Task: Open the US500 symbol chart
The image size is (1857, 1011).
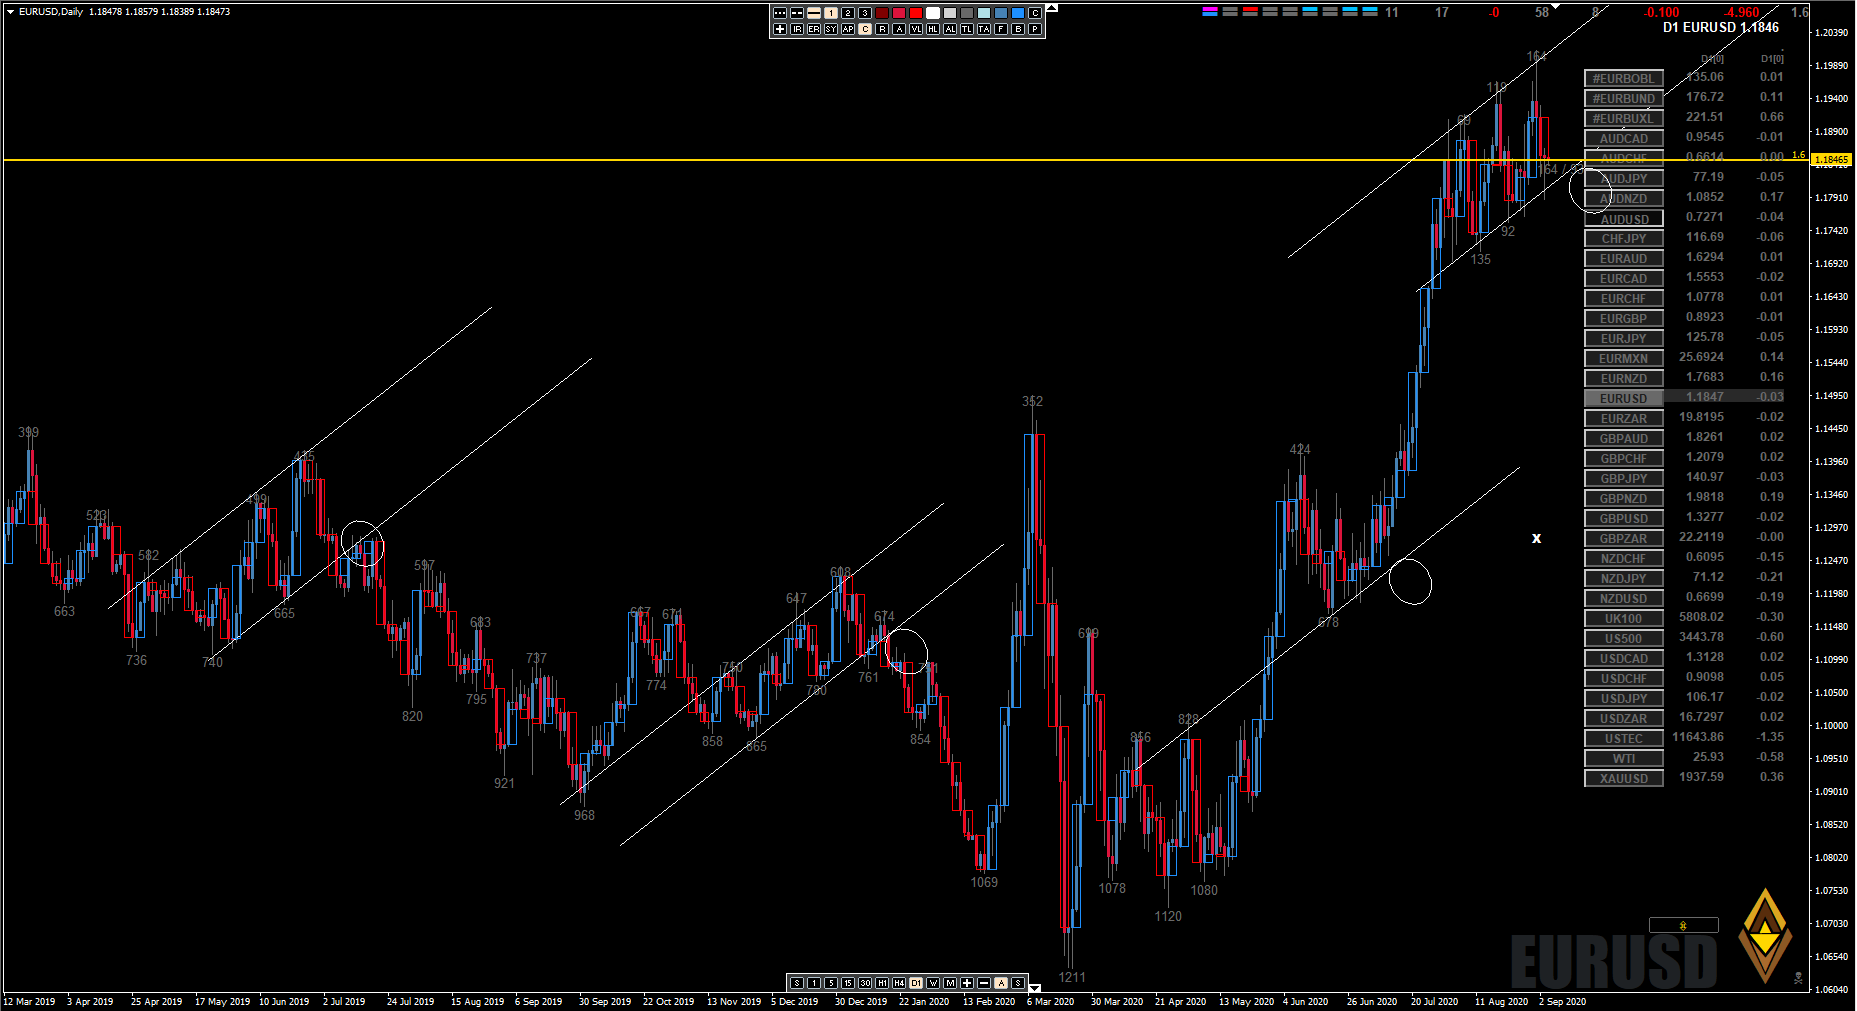Action: tap(1624, 638)
